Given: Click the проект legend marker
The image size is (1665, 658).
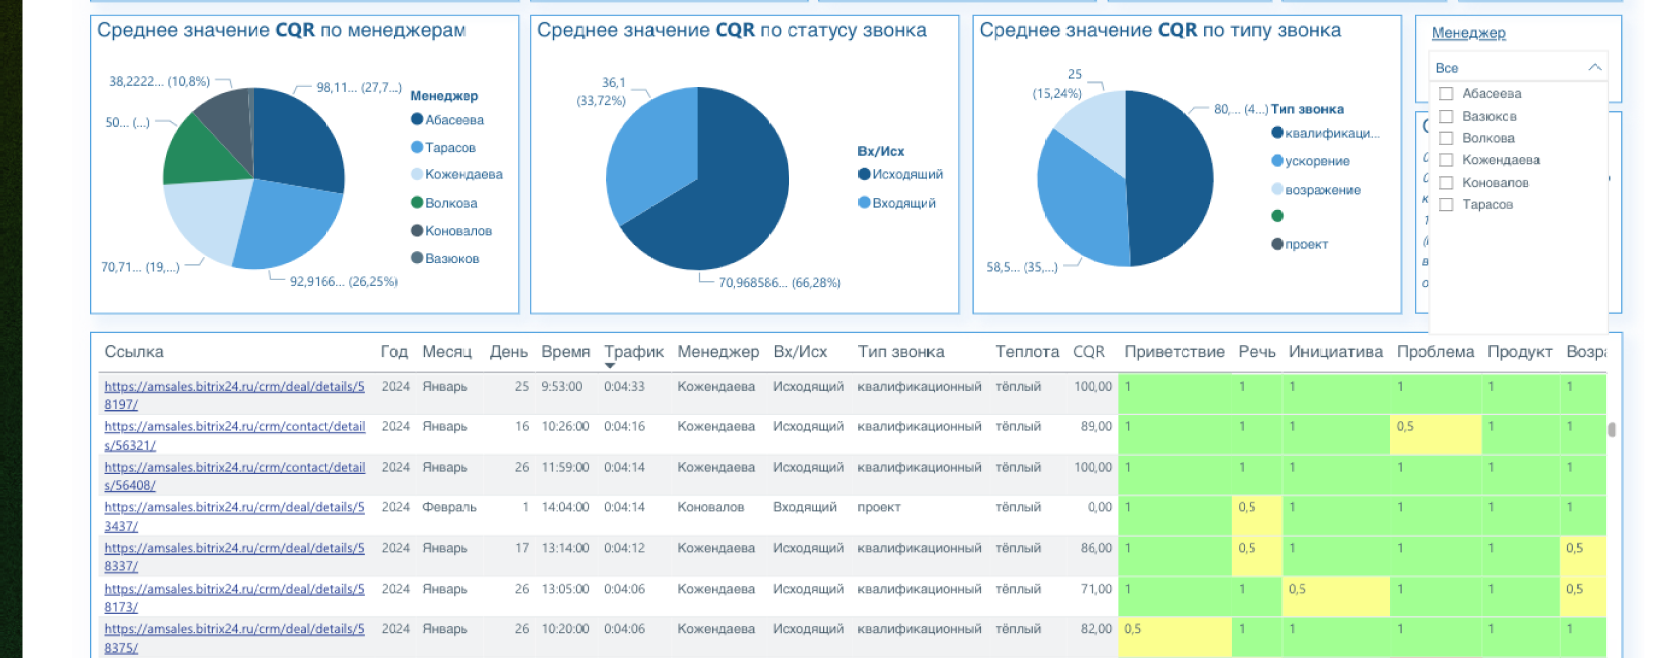Looking at the screenshot, I should coord(1277,244).
